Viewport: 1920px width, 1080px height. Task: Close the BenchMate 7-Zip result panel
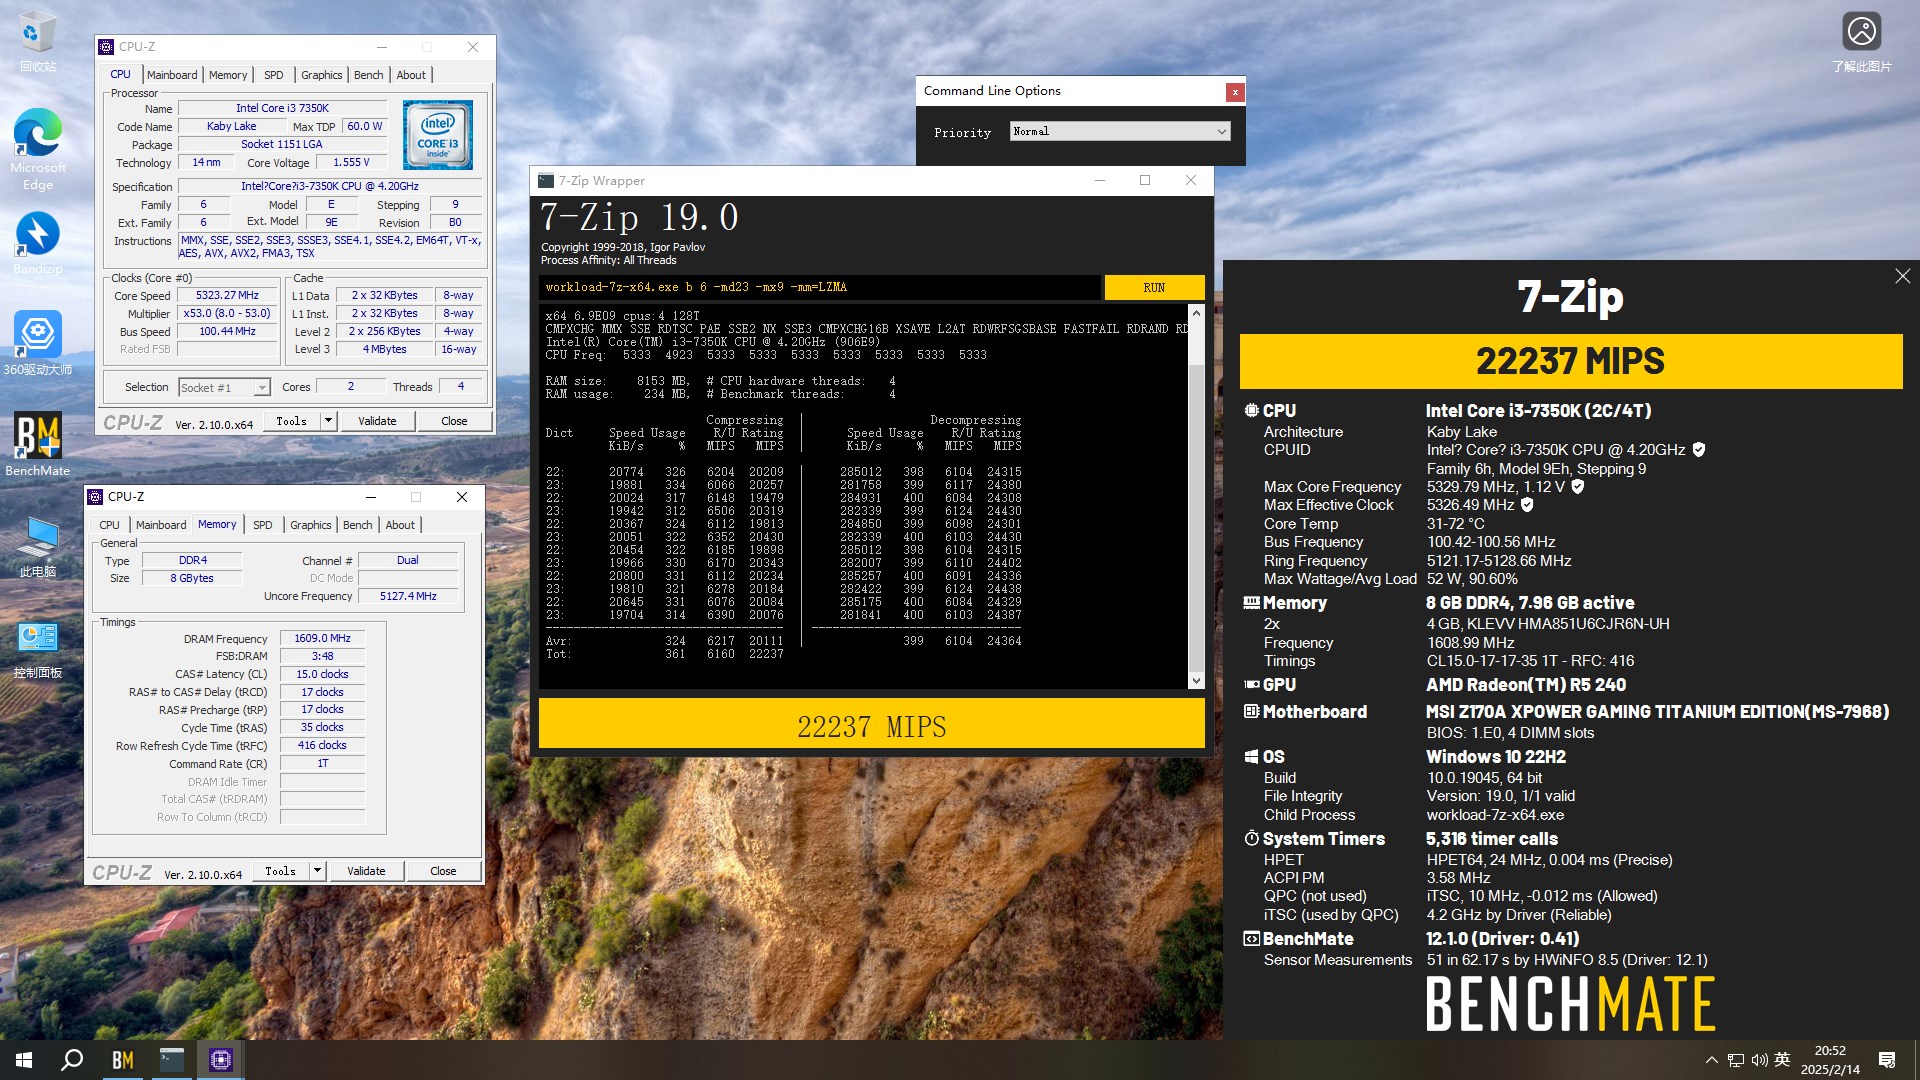[x=1902, y=276]
